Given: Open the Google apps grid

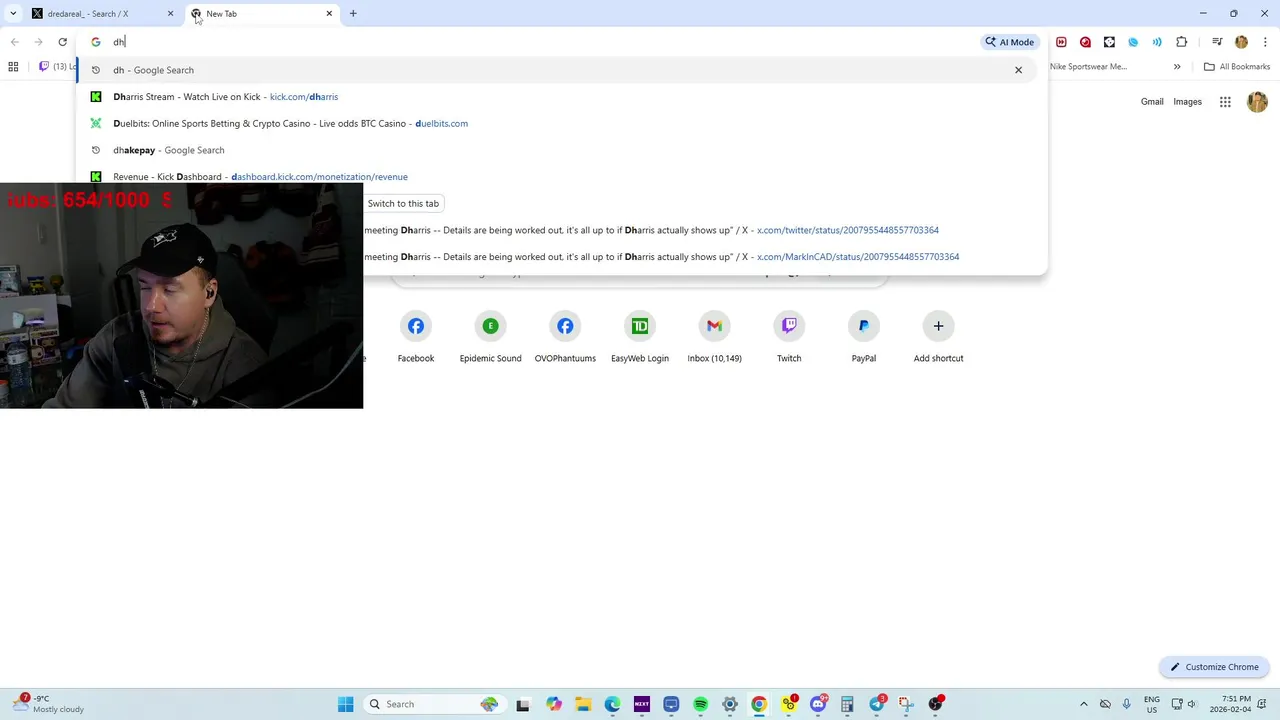Looking at the screenshot, I should click(x=1225, y=102).
